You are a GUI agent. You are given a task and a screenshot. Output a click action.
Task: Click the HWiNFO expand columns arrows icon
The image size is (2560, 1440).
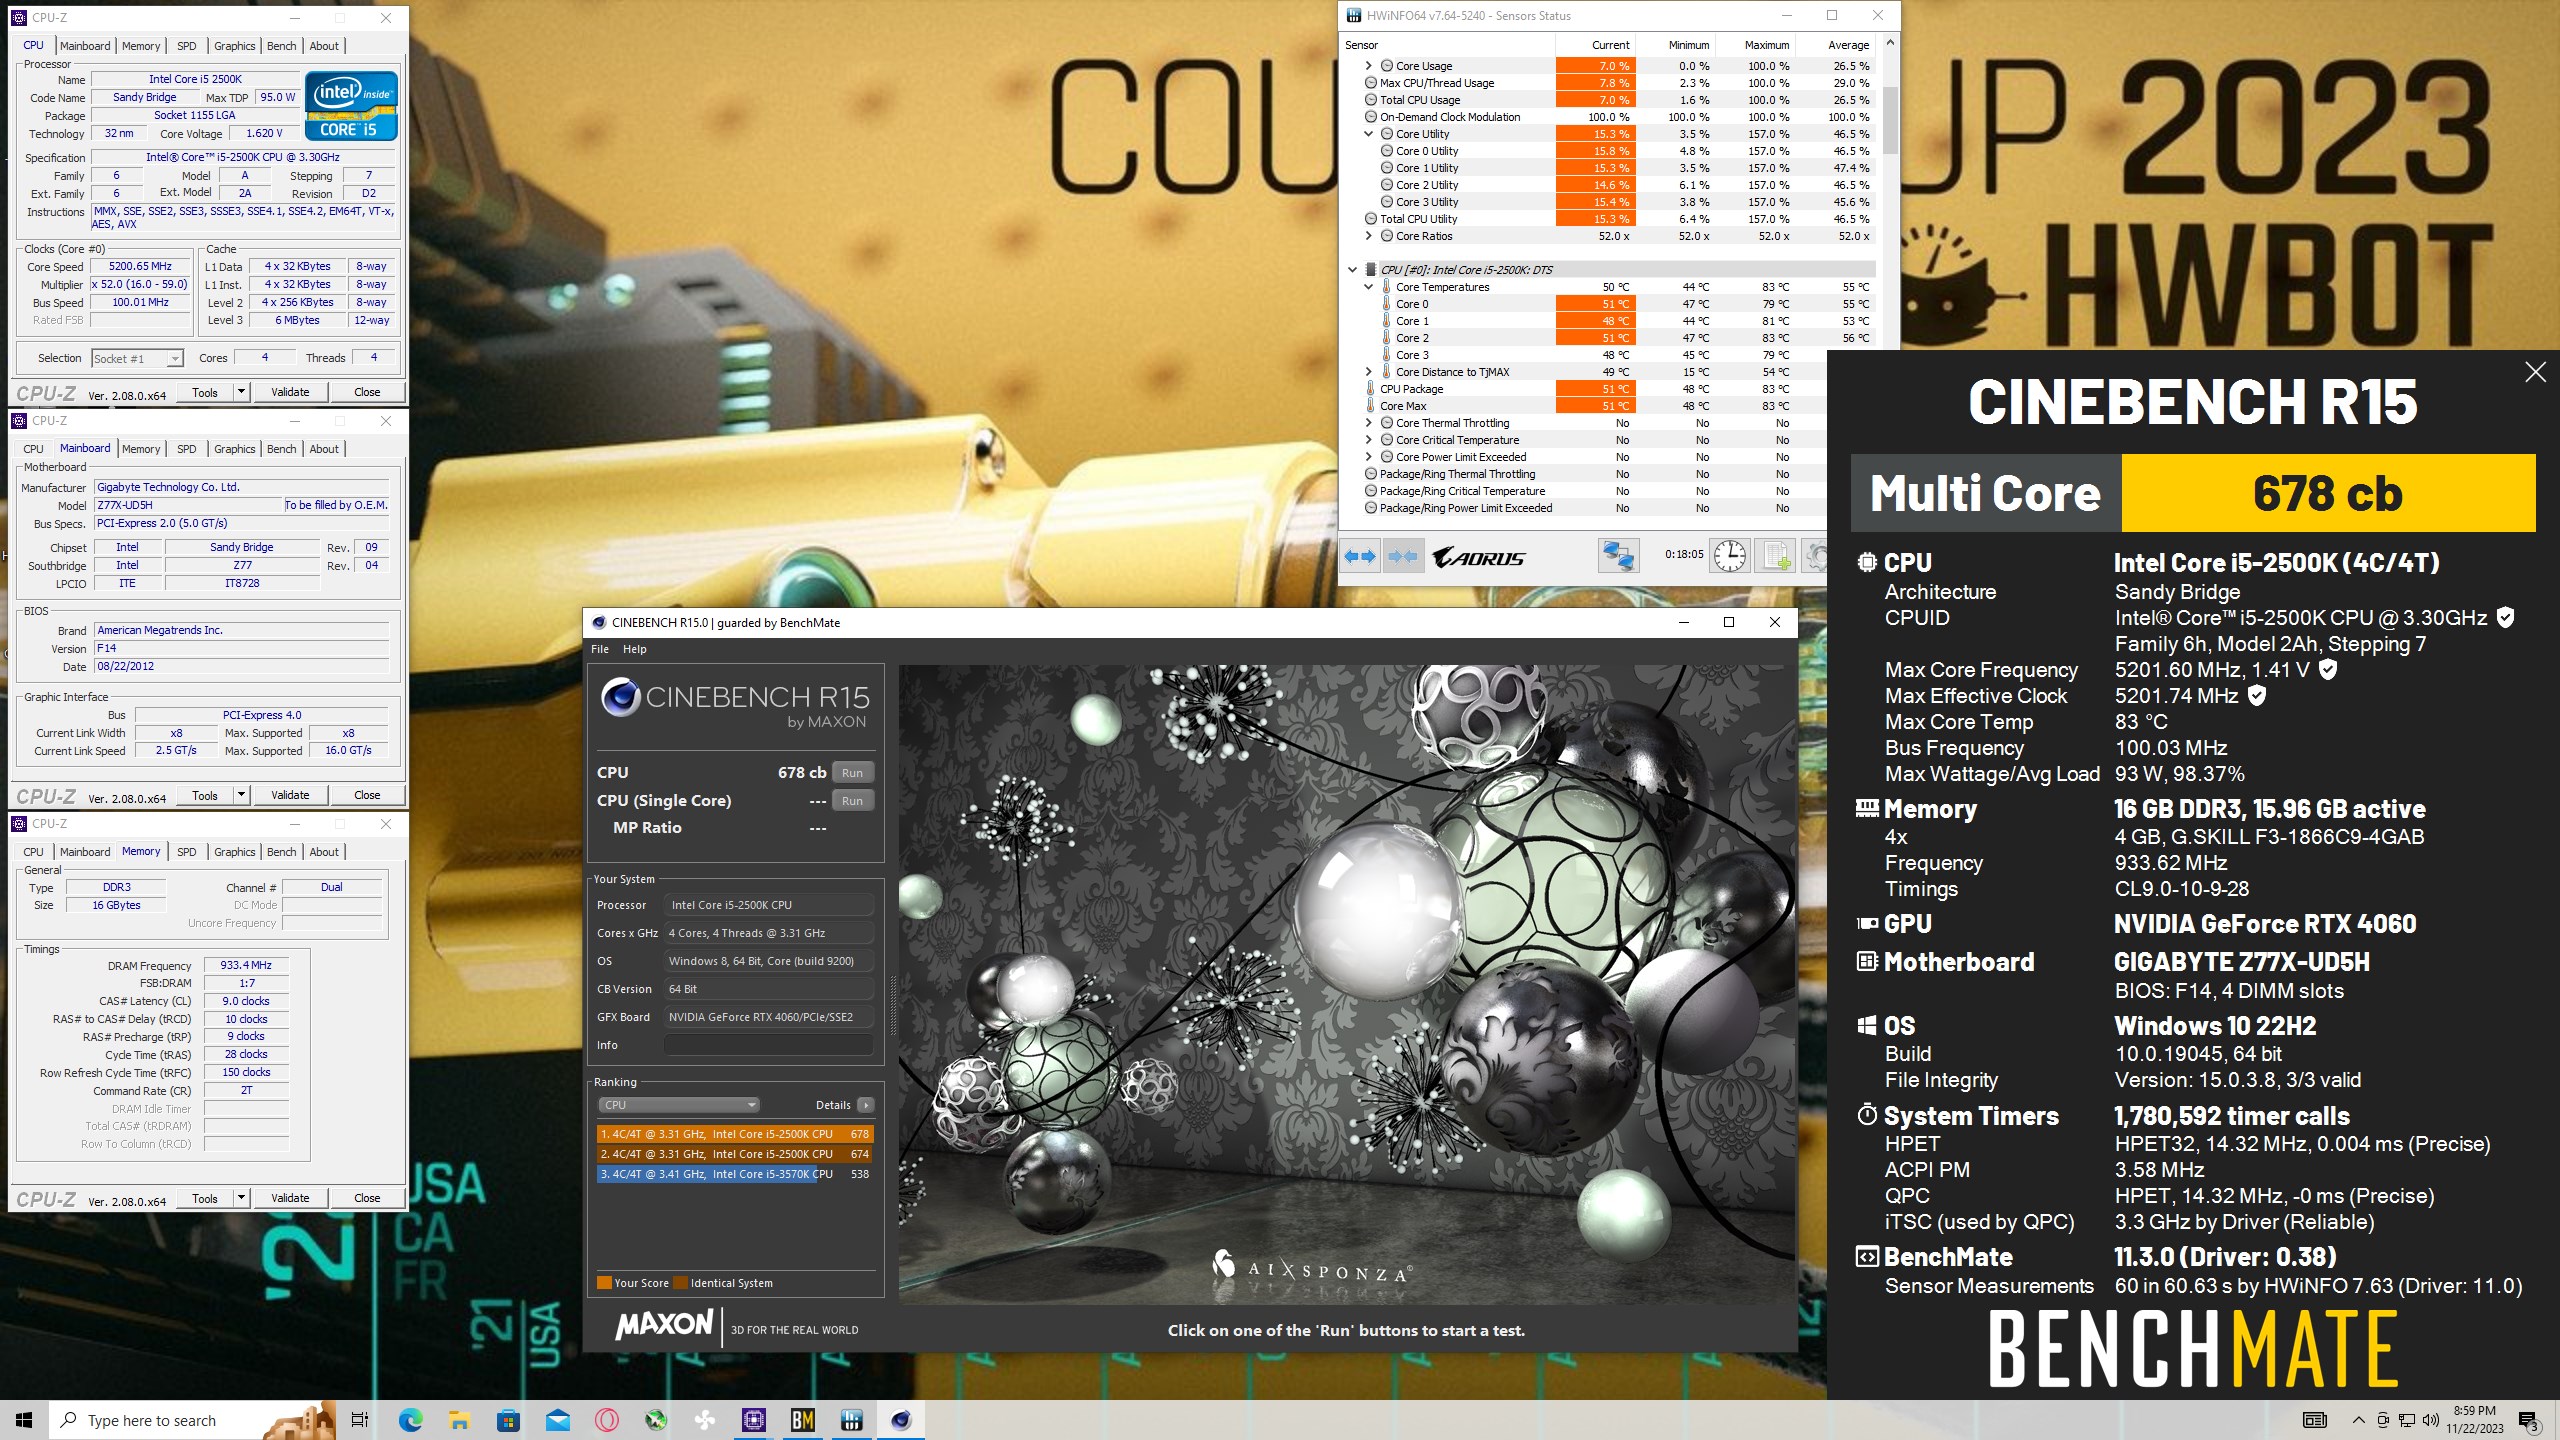(1360, 556)
